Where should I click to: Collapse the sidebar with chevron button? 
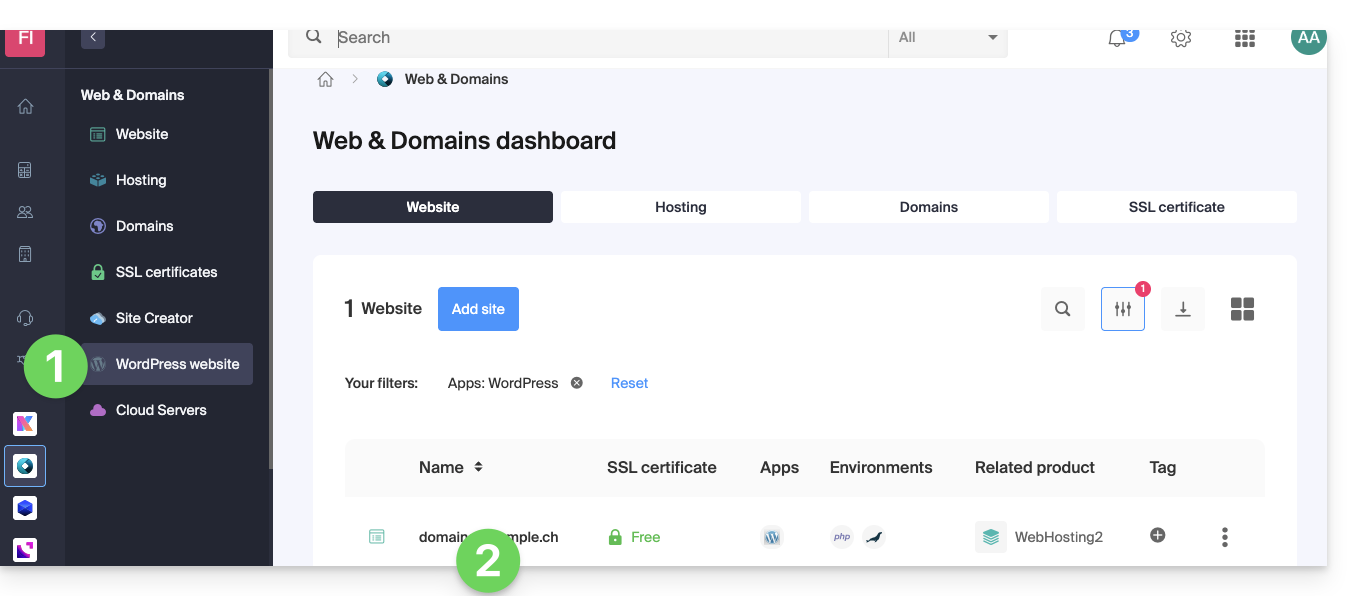pos(93,38)
